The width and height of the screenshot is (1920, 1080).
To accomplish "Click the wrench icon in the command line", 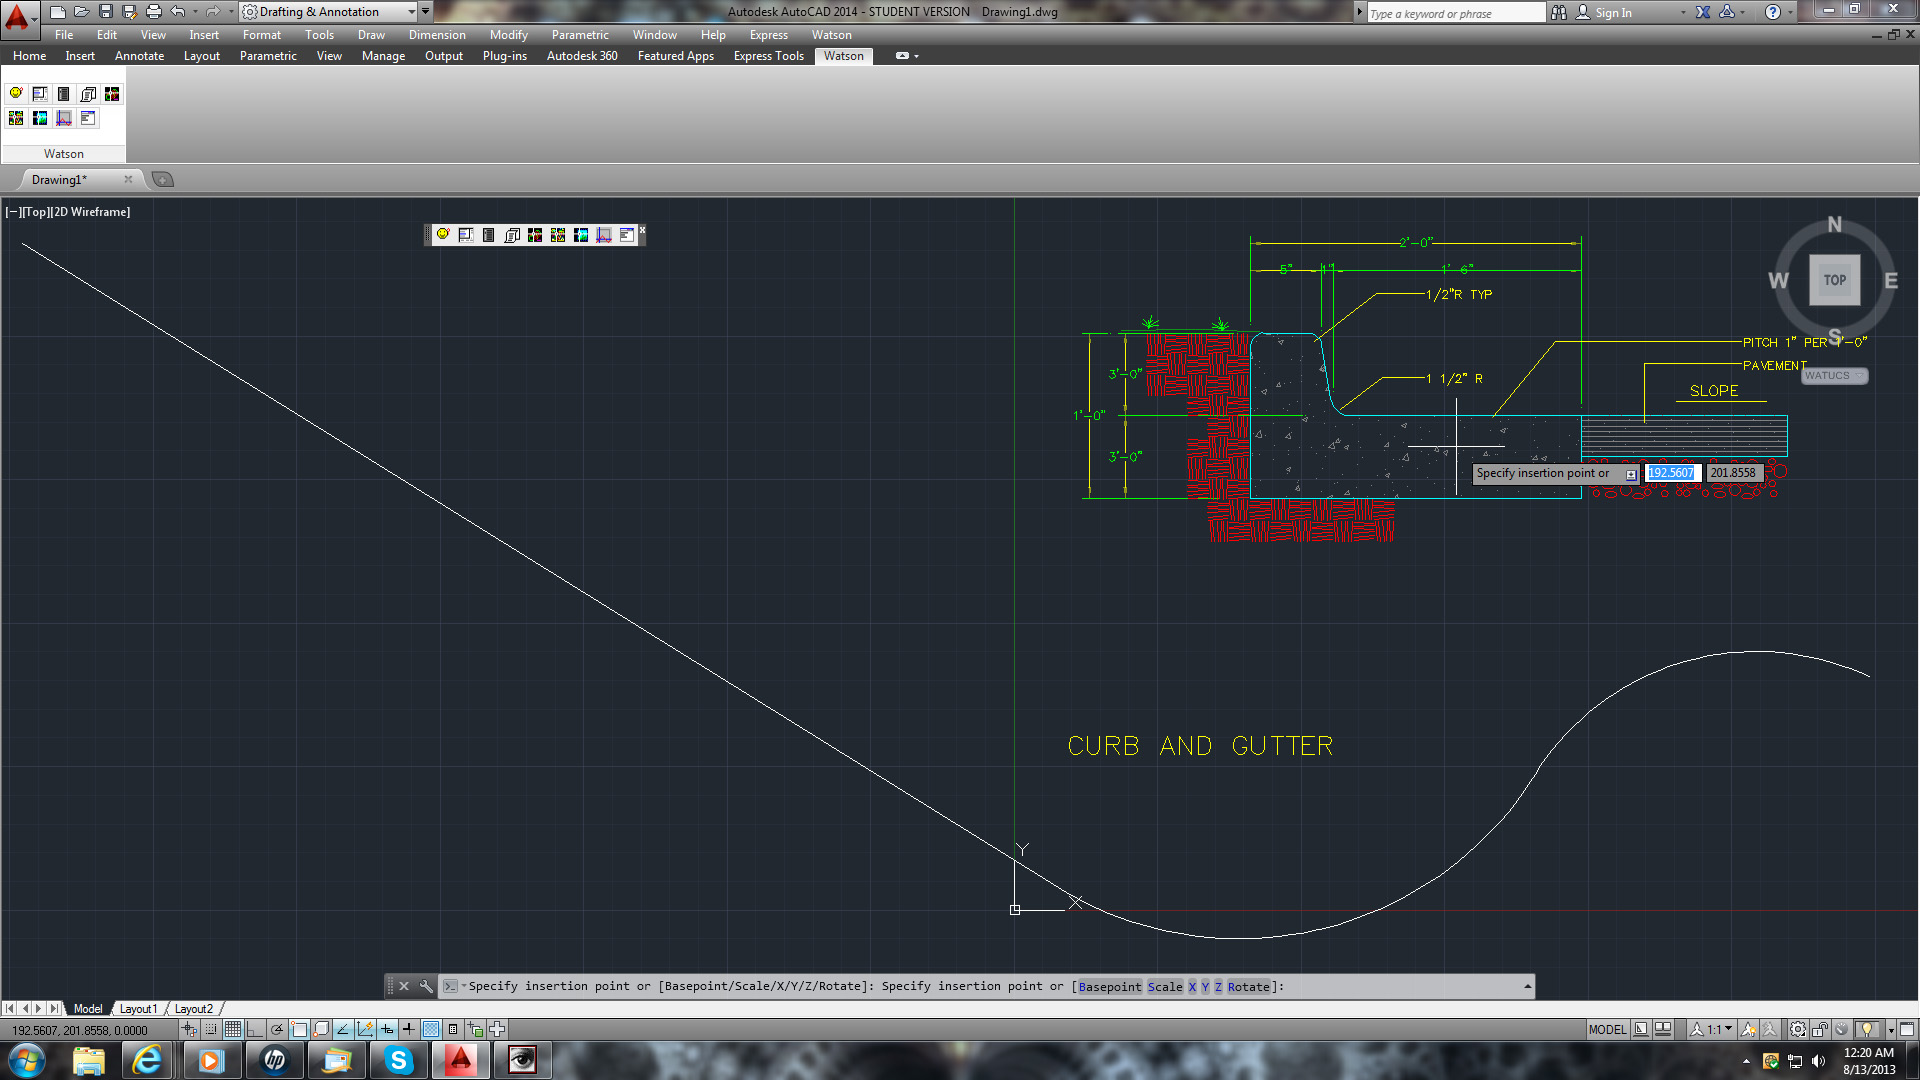I will 426,986.
